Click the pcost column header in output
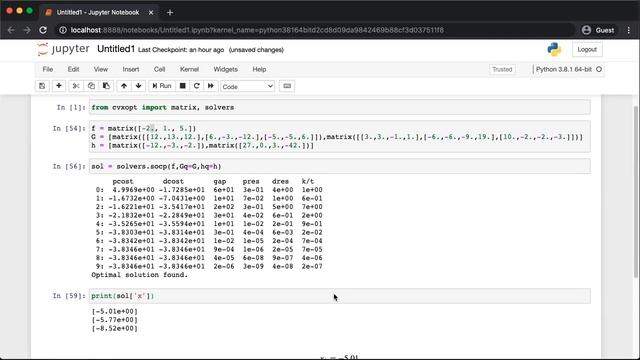Viewport: 640px width, 360px height. 123,181
